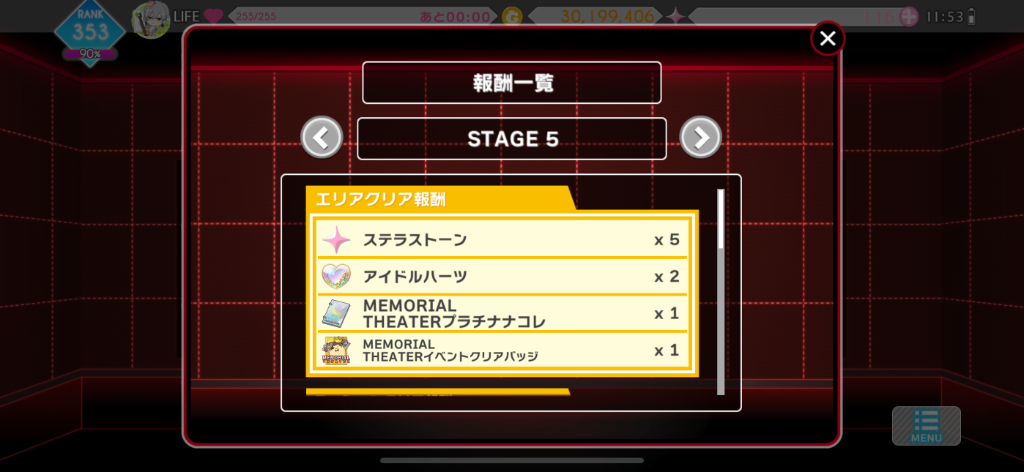The height and width of the screenshot is (472, 1024).
Task: Tap the LIFE heart icon
Action: (214, 16)
